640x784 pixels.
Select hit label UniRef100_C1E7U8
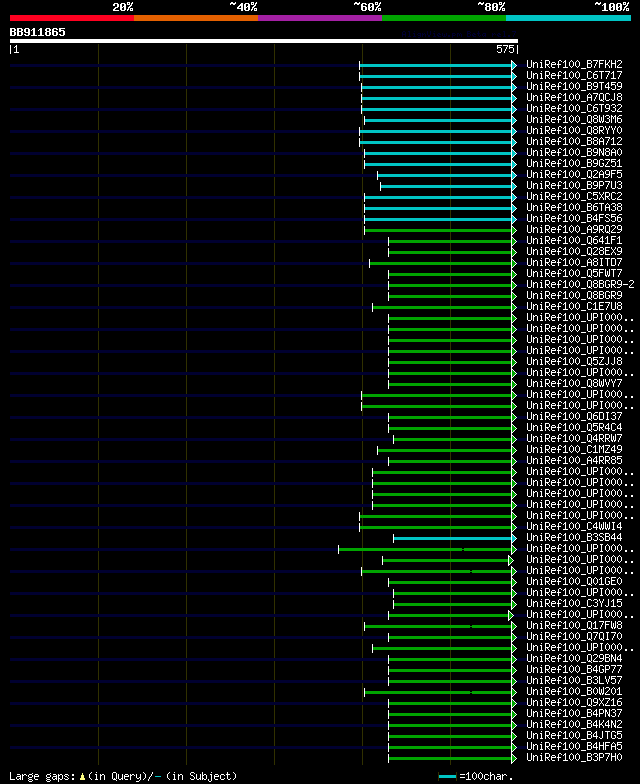click(574, 306)
